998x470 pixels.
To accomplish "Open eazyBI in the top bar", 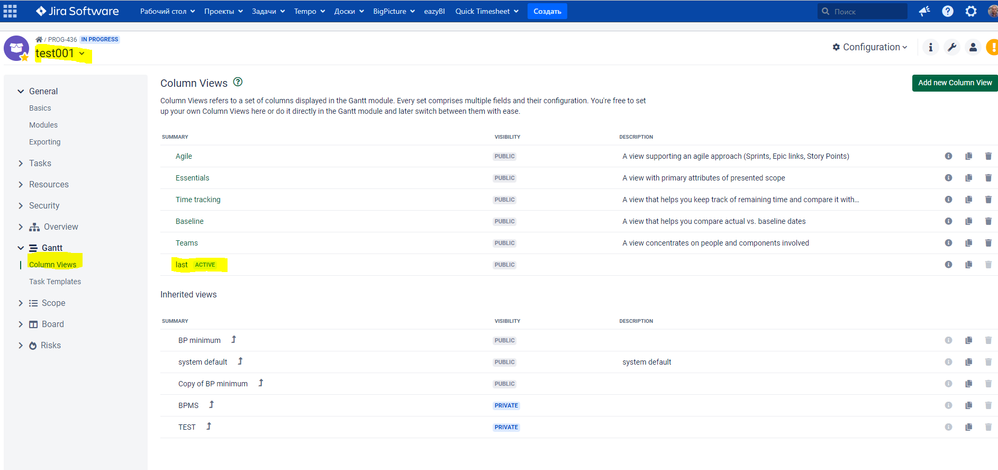I will [x=436, y=11].
